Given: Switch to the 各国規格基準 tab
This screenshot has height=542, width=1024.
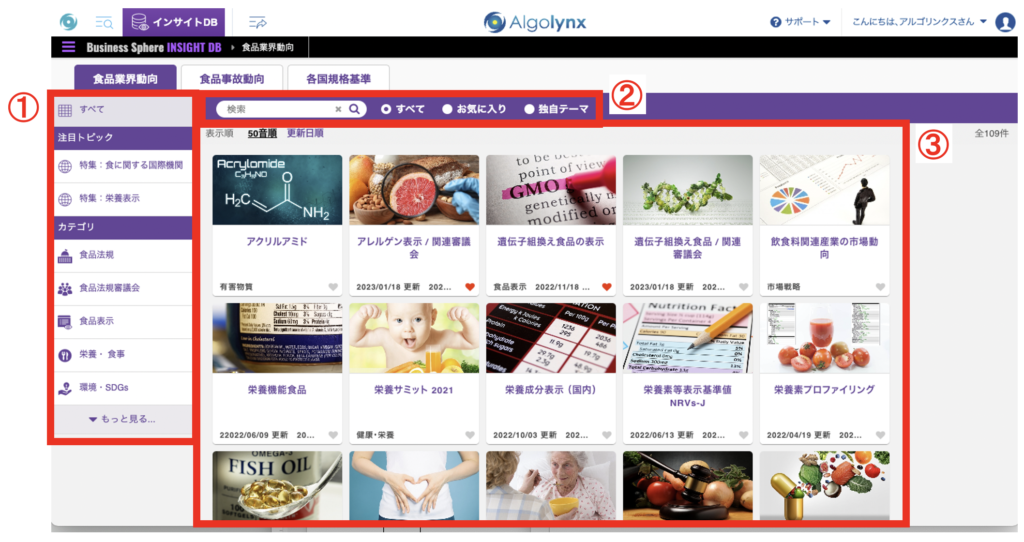Looking at the screenshot, I should point(338,77).
